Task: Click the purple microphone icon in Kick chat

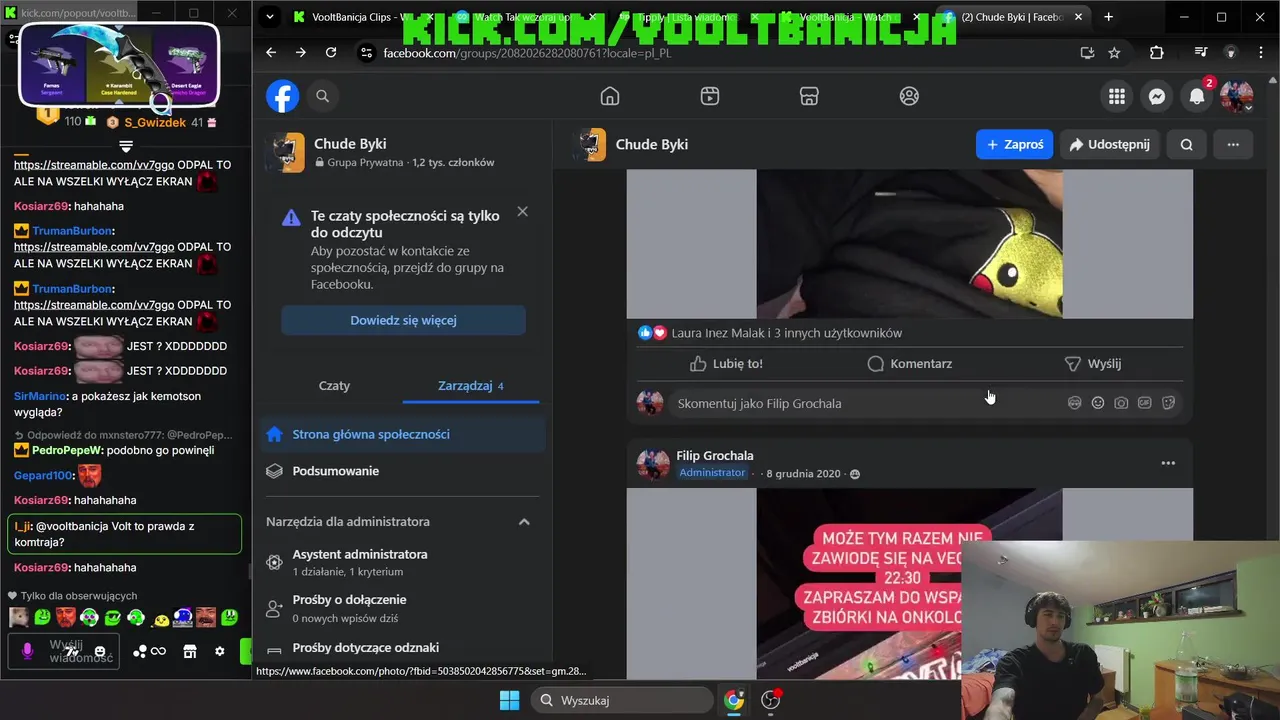Action: [28, 651]
